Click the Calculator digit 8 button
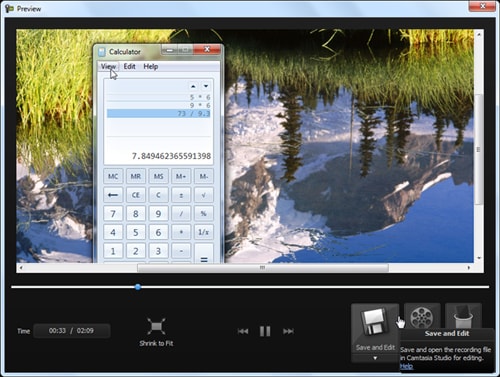This screenshot has height=377, width=500. coord(136,214)
